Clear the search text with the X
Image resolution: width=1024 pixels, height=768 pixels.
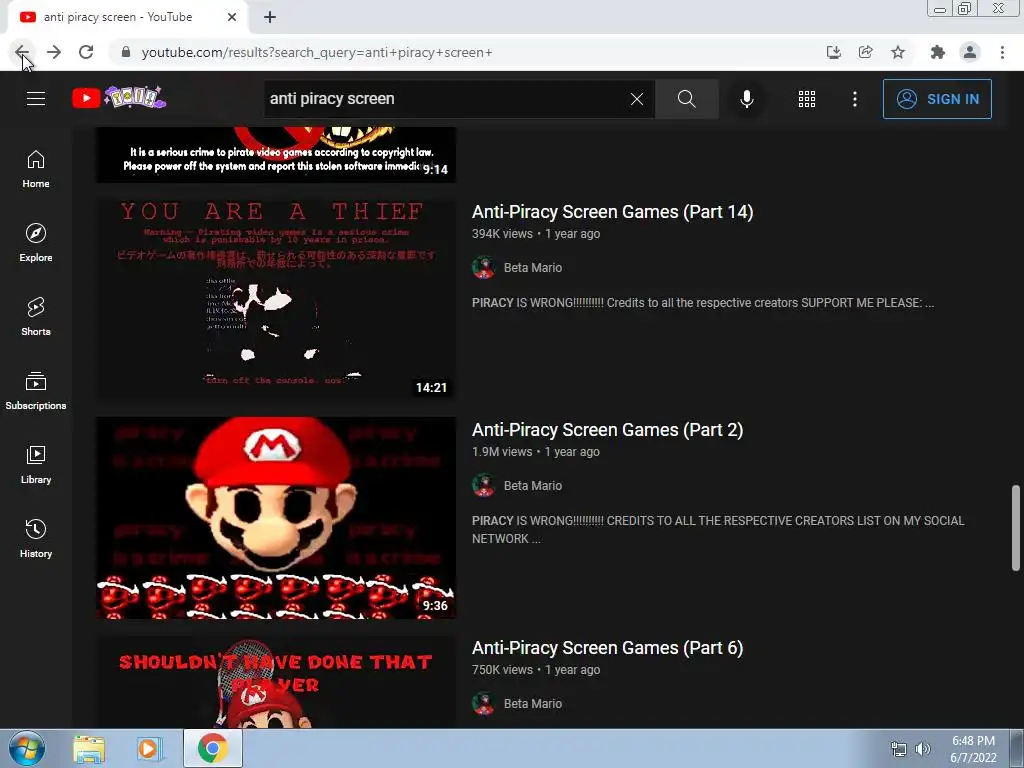(637, 99)
